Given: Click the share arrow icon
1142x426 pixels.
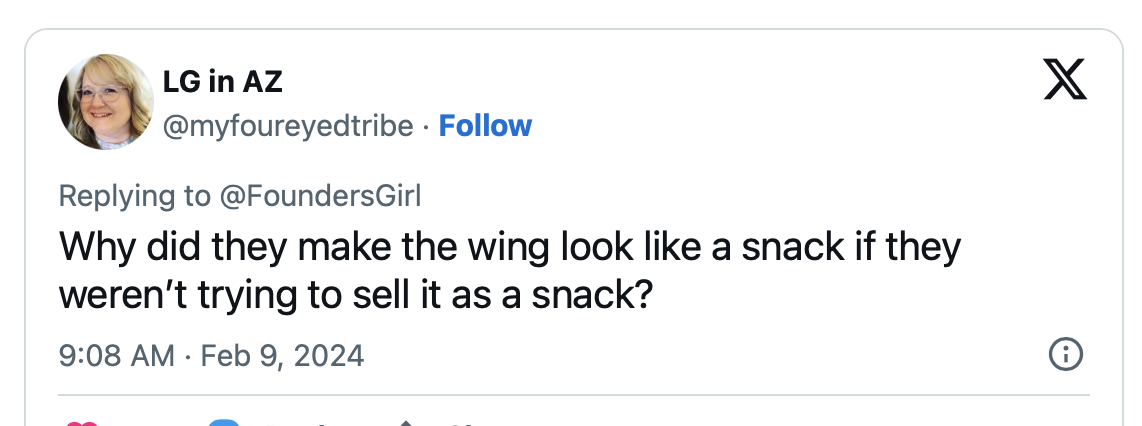Looking at the screenshot, I should [407, 423].
